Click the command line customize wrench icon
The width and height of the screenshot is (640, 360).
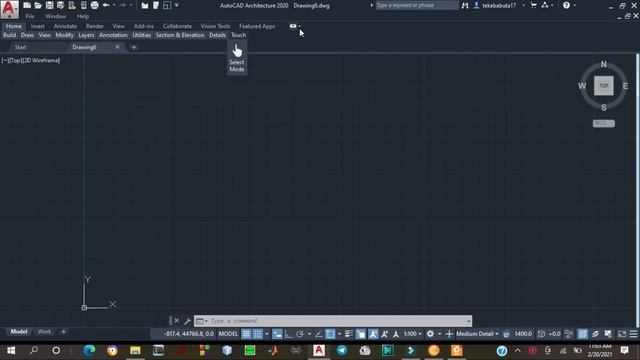click(x=187, y=321)
